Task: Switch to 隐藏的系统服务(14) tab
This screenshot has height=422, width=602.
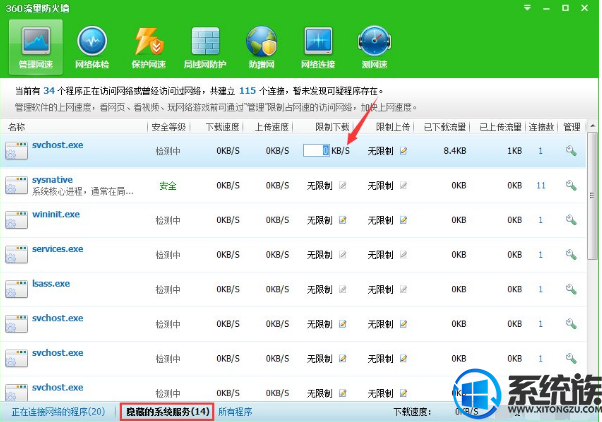Action: (167, 412)
